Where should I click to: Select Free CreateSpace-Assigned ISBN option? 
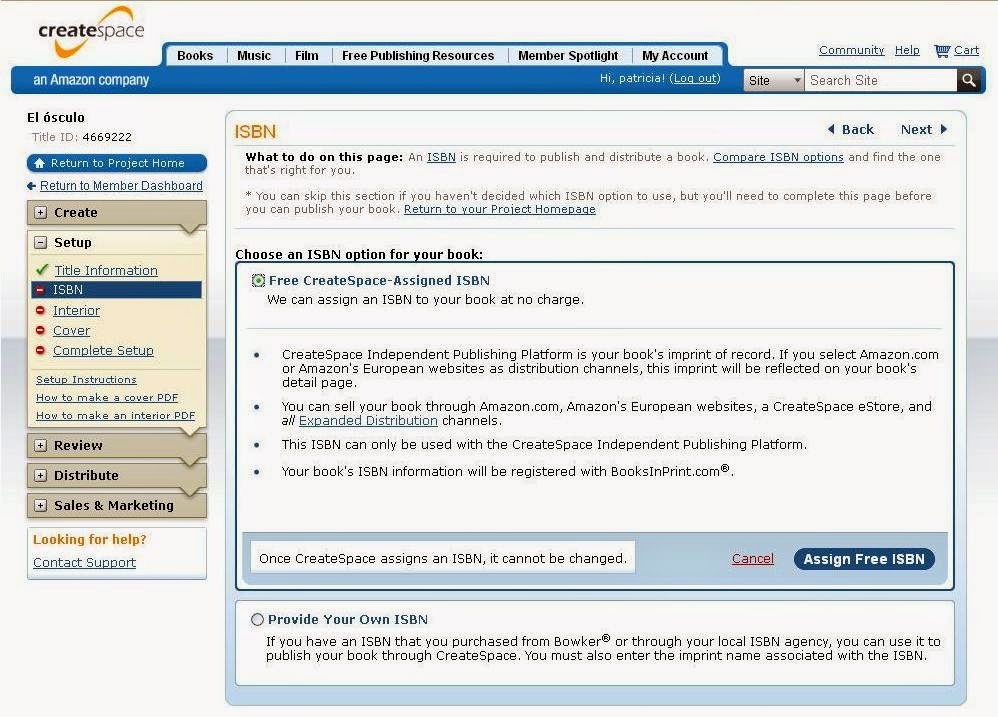point(258,281)
